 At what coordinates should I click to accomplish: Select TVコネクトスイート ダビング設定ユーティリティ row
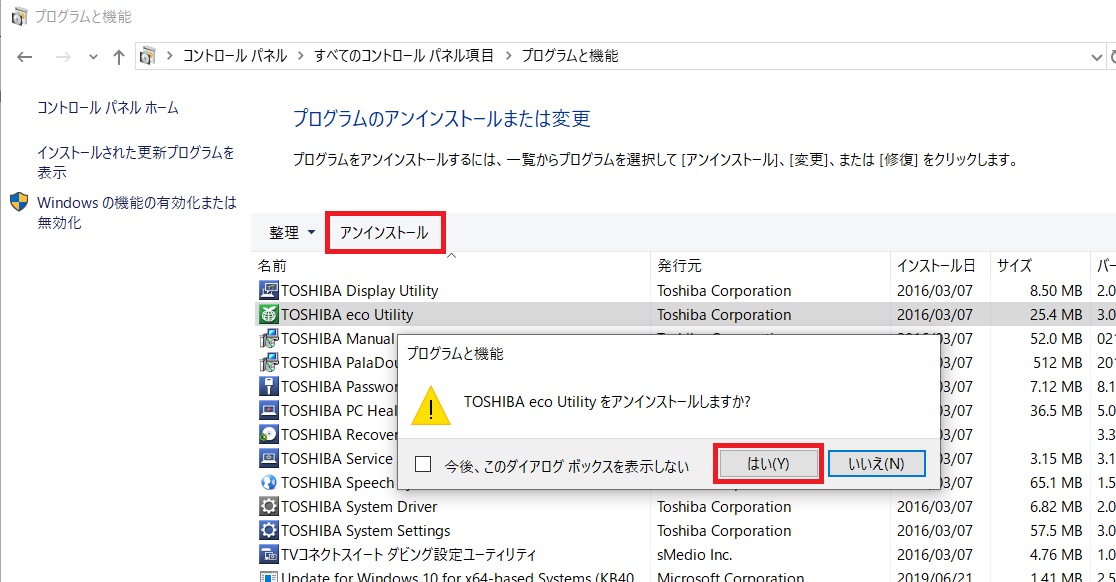coord(409,554)
